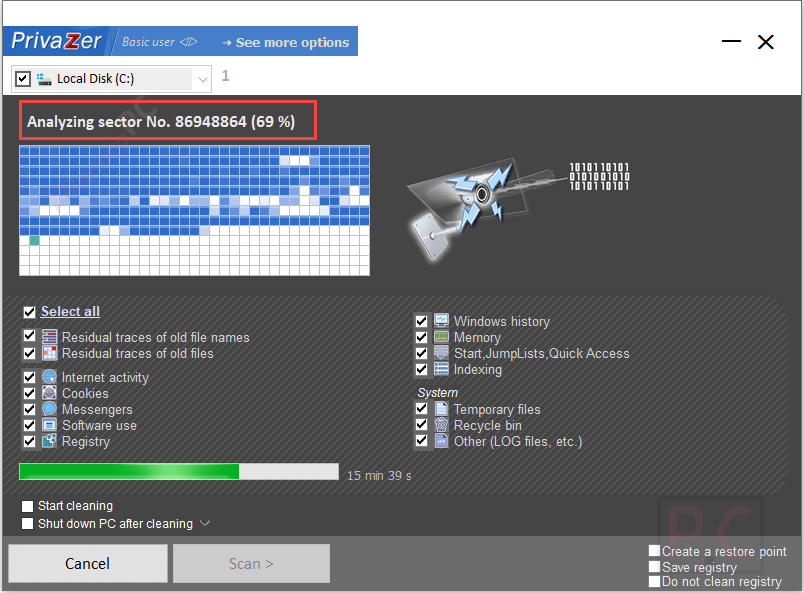804x593 pixels.
Task: Uncheck the Software use checkbox
Action: pos(29,425)
